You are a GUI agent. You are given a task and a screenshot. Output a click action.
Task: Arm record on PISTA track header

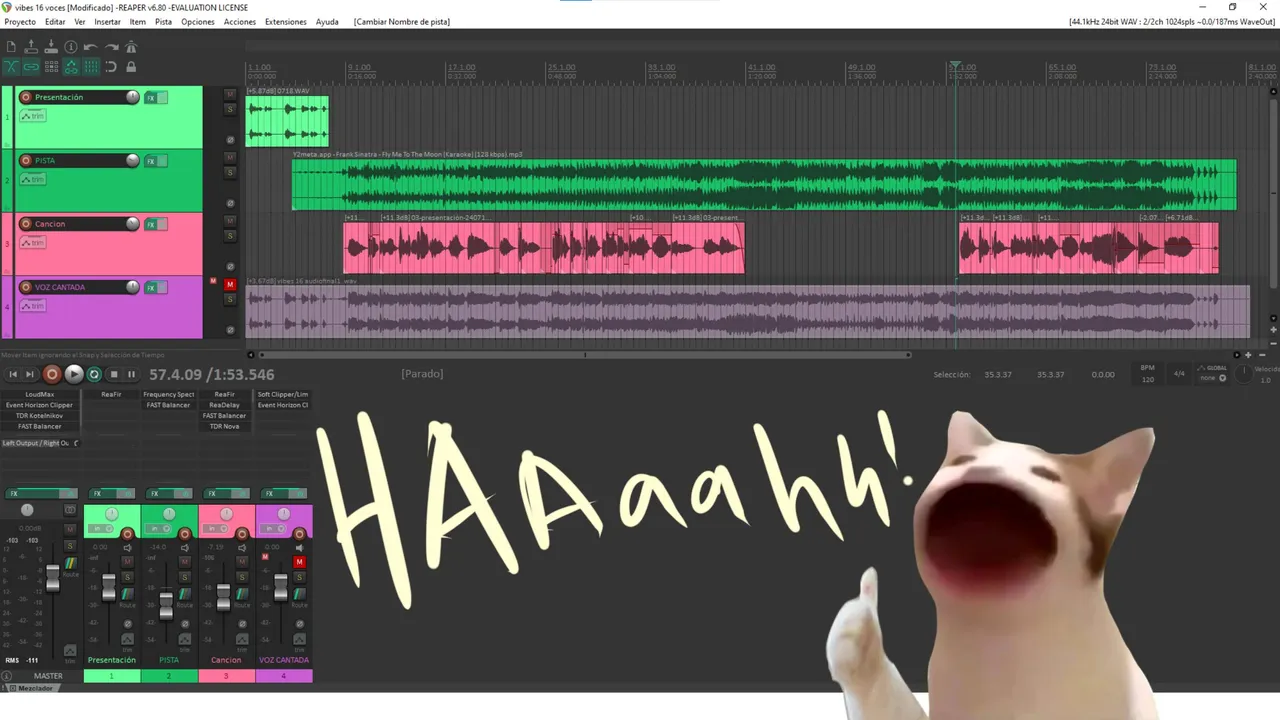point(26,161)
